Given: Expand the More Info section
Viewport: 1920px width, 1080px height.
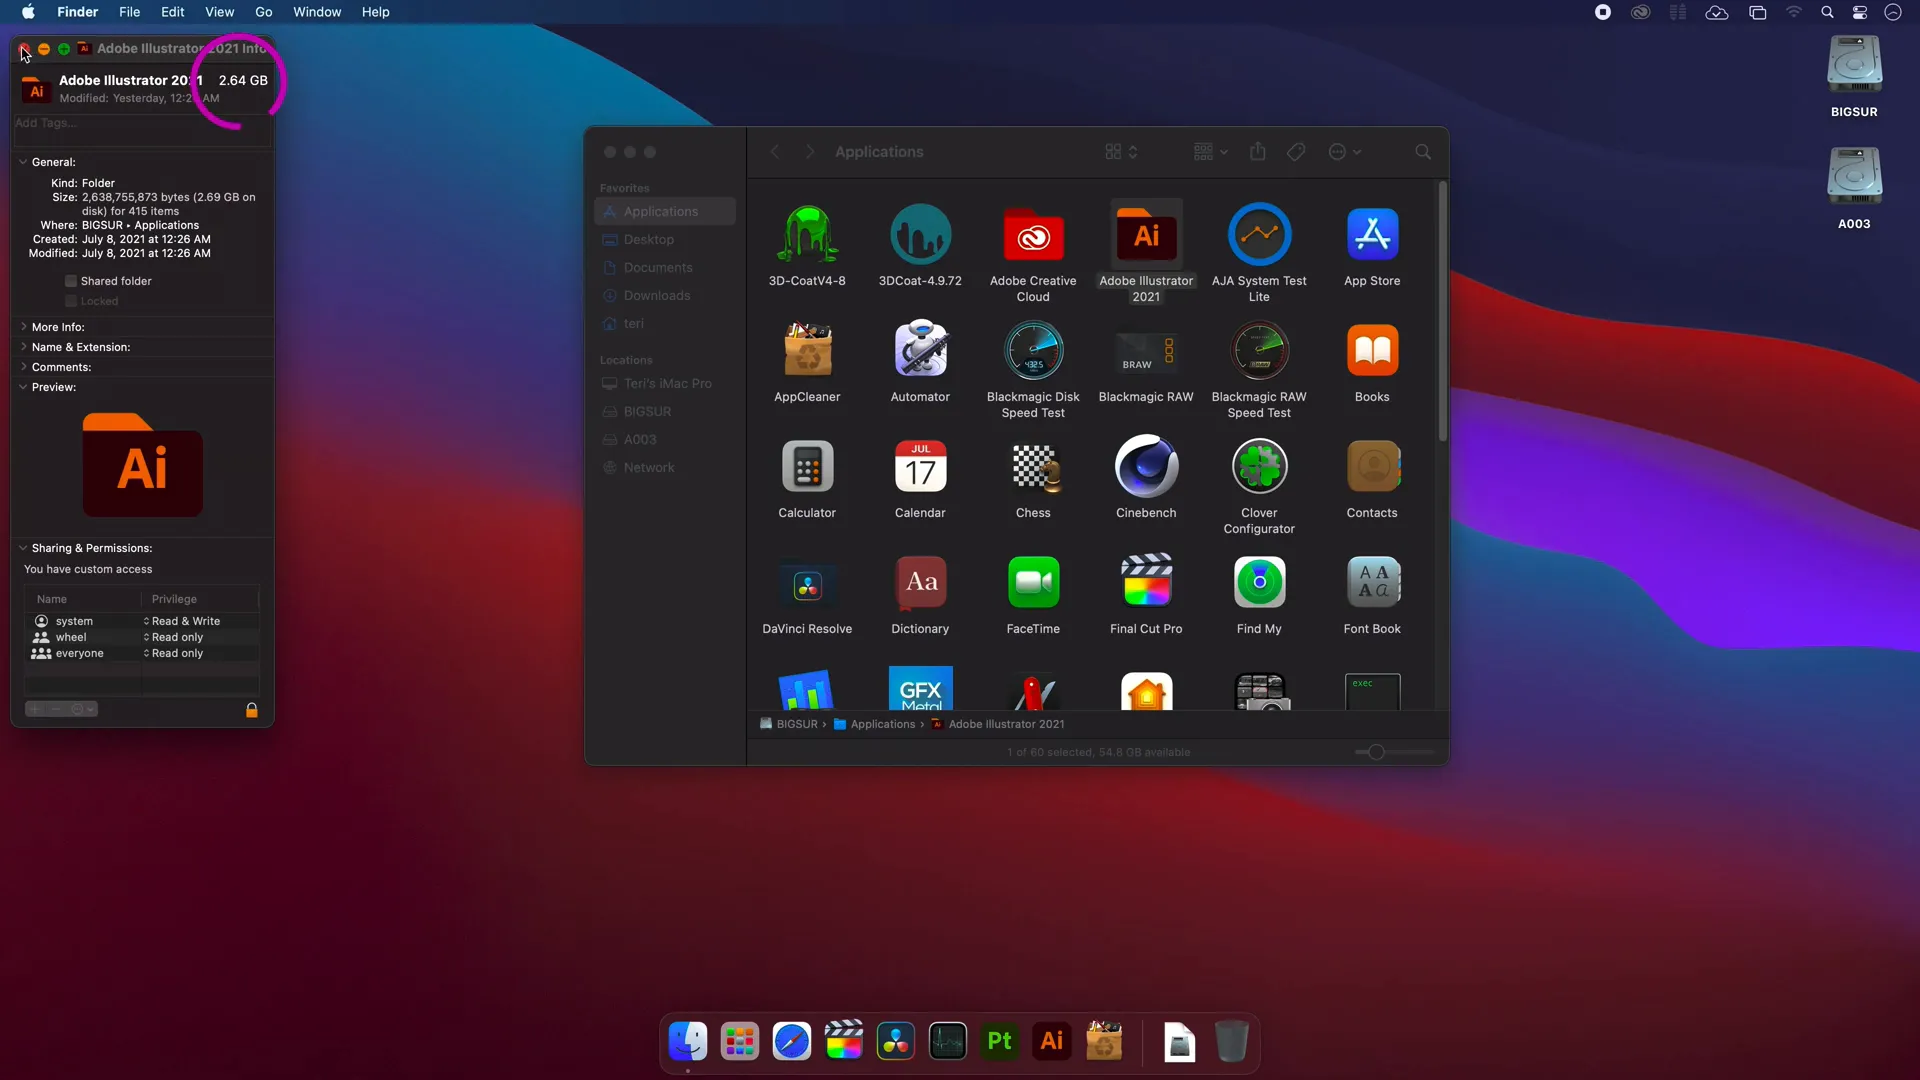Looking at the screenshot, I should [23, 327].
